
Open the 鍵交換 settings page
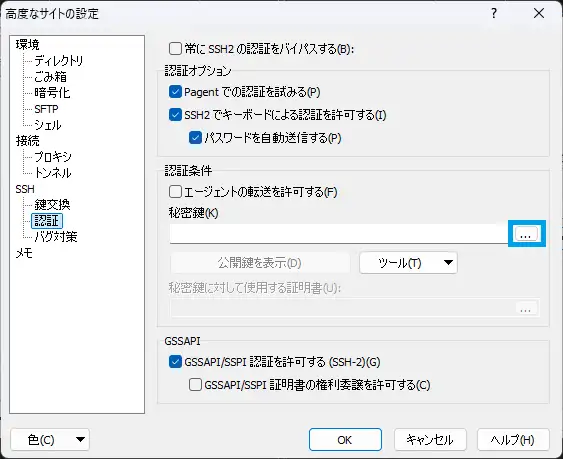pyautogui.click(x=52, y=205)
